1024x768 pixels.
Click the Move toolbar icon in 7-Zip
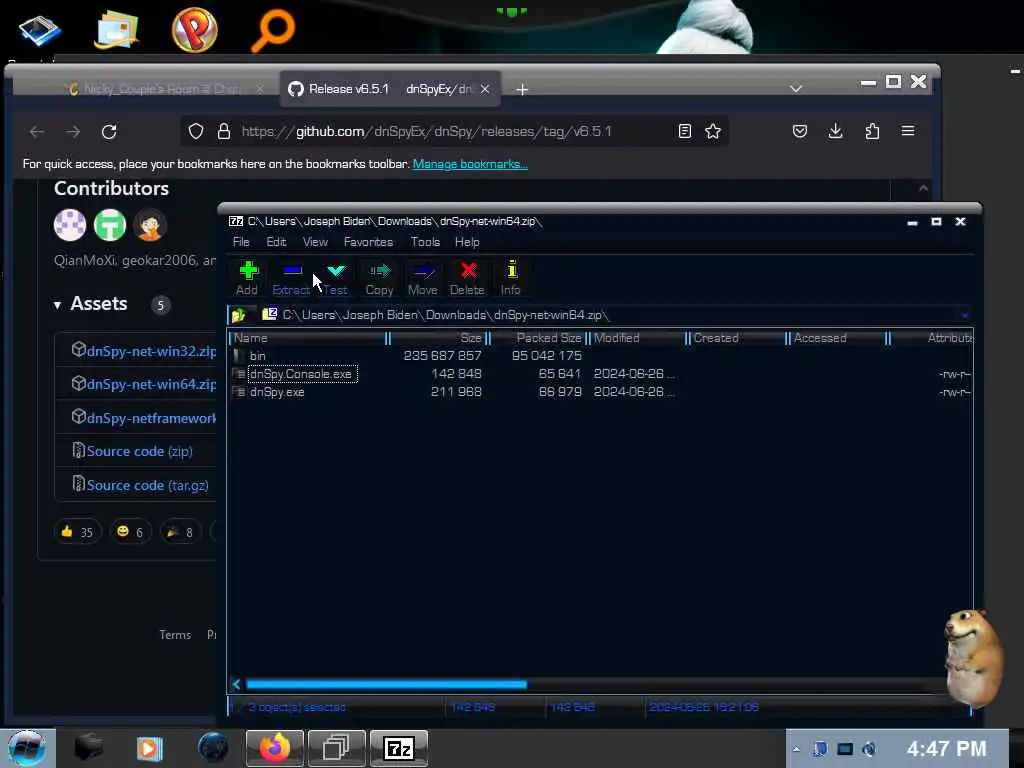[x=423, y=278]
